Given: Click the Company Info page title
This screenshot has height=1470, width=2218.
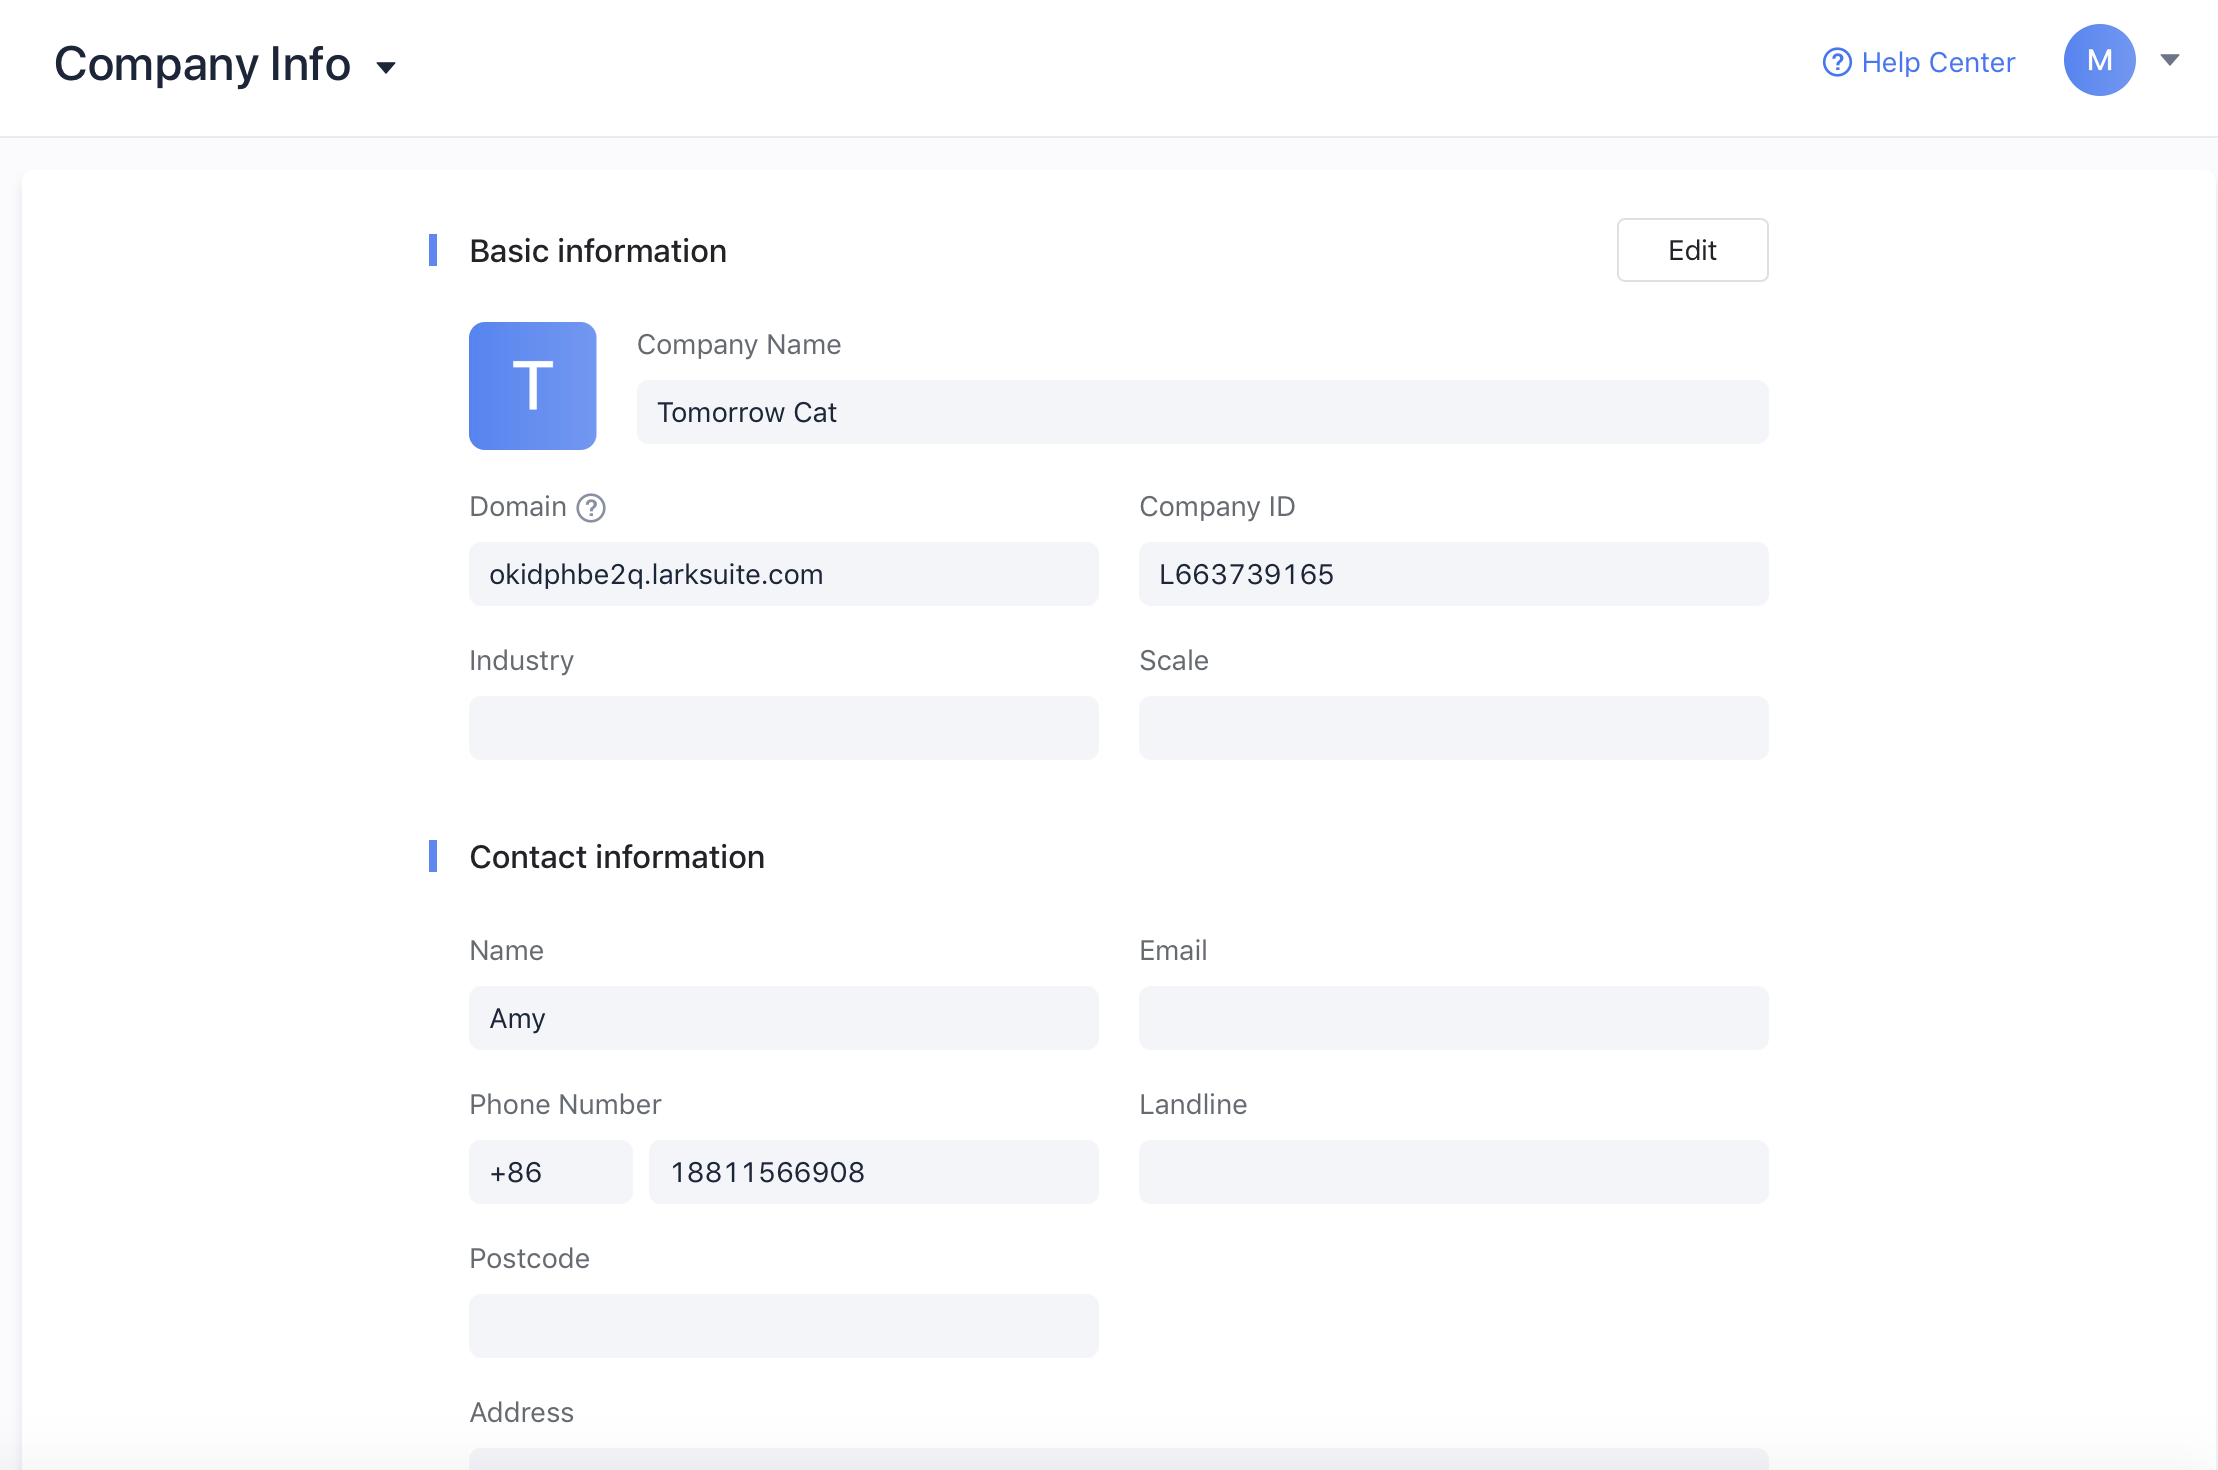Looking at the screenshot, I should coord(203,64).
